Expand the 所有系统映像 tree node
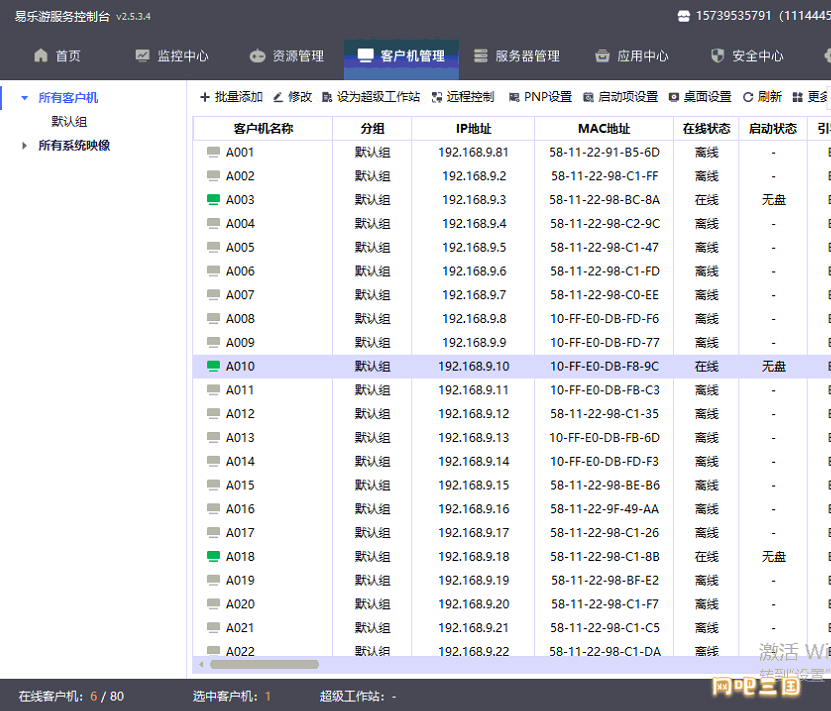Image resolution: width=831 pixels, height=711 pixels. (24, 146)
